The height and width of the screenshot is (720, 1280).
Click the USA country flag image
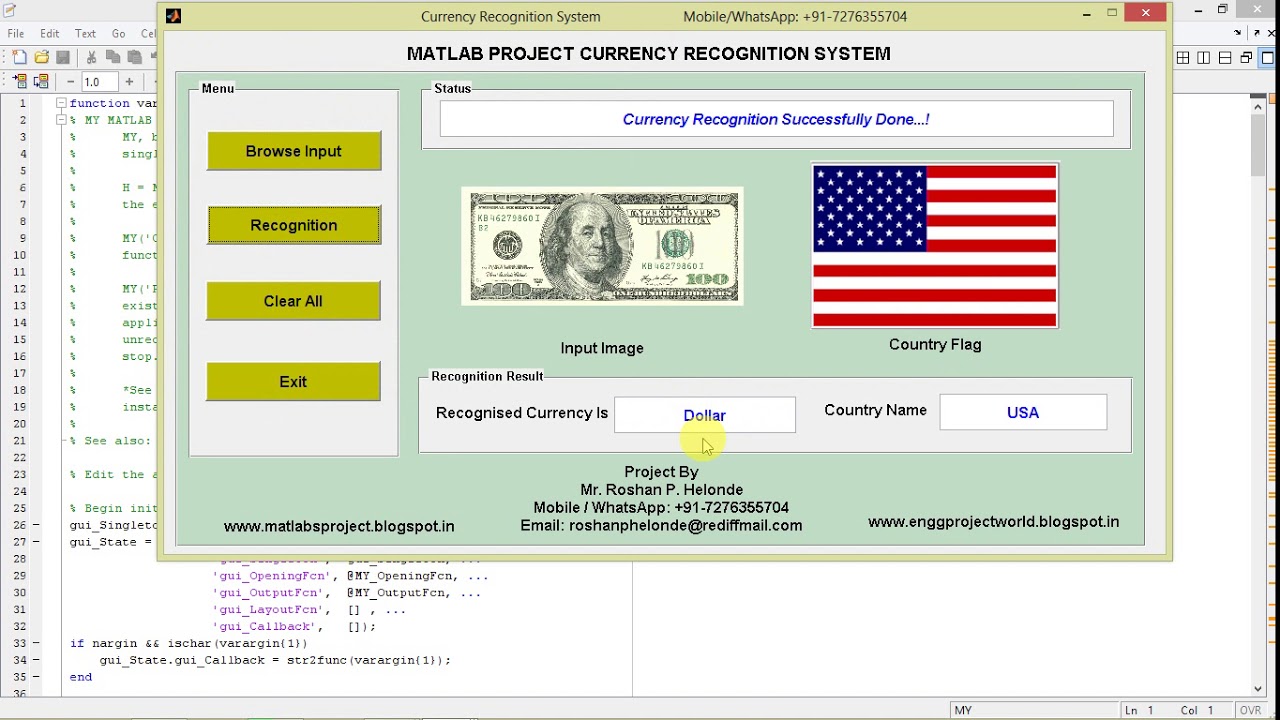tap(935, 246)
